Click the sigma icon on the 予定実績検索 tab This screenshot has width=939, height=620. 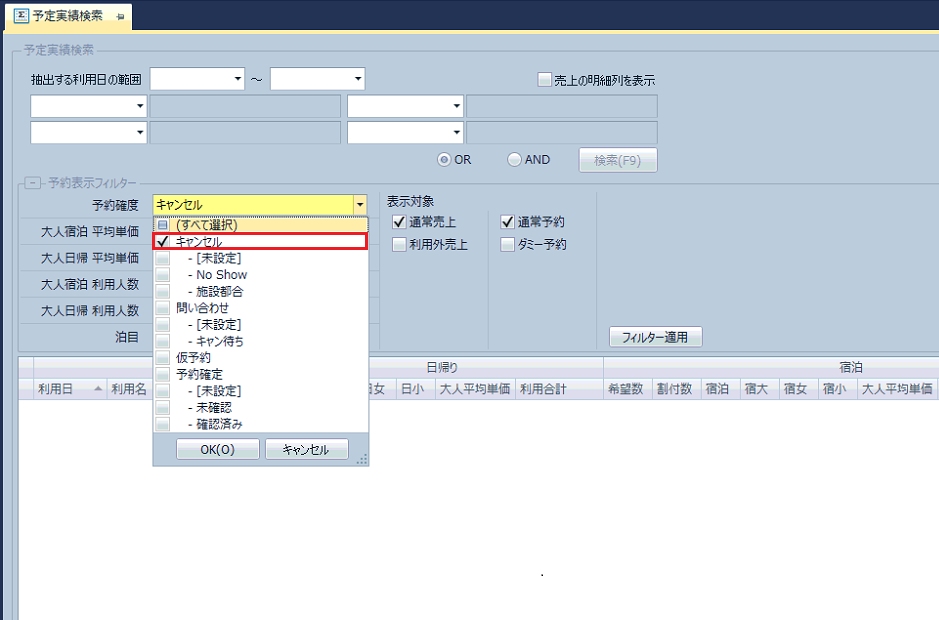point(20,16)
